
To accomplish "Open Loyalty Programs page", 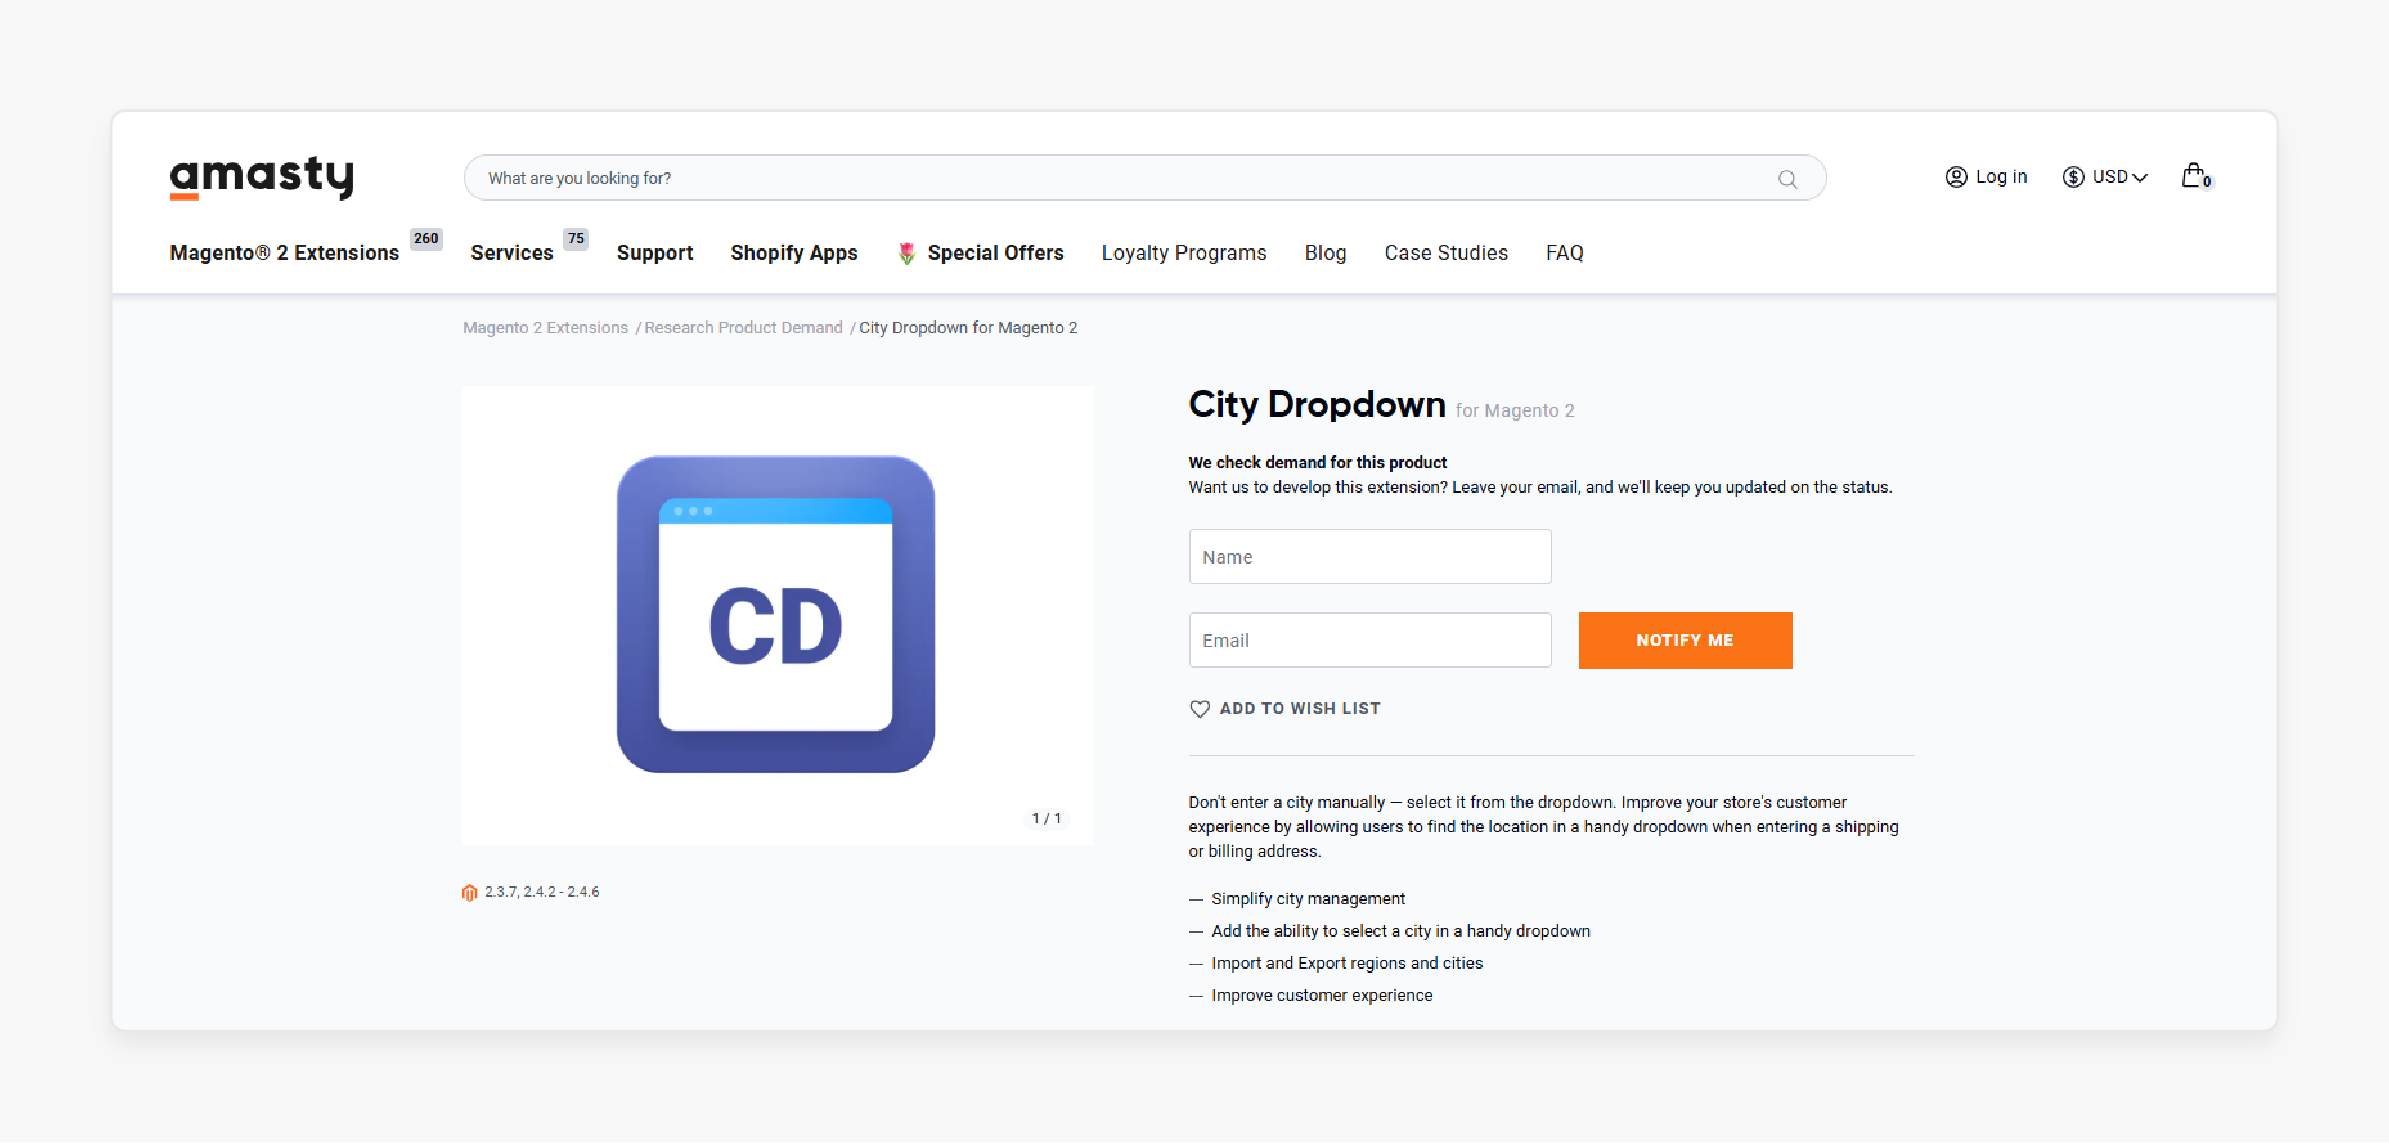I will [x=1184, y=253].
